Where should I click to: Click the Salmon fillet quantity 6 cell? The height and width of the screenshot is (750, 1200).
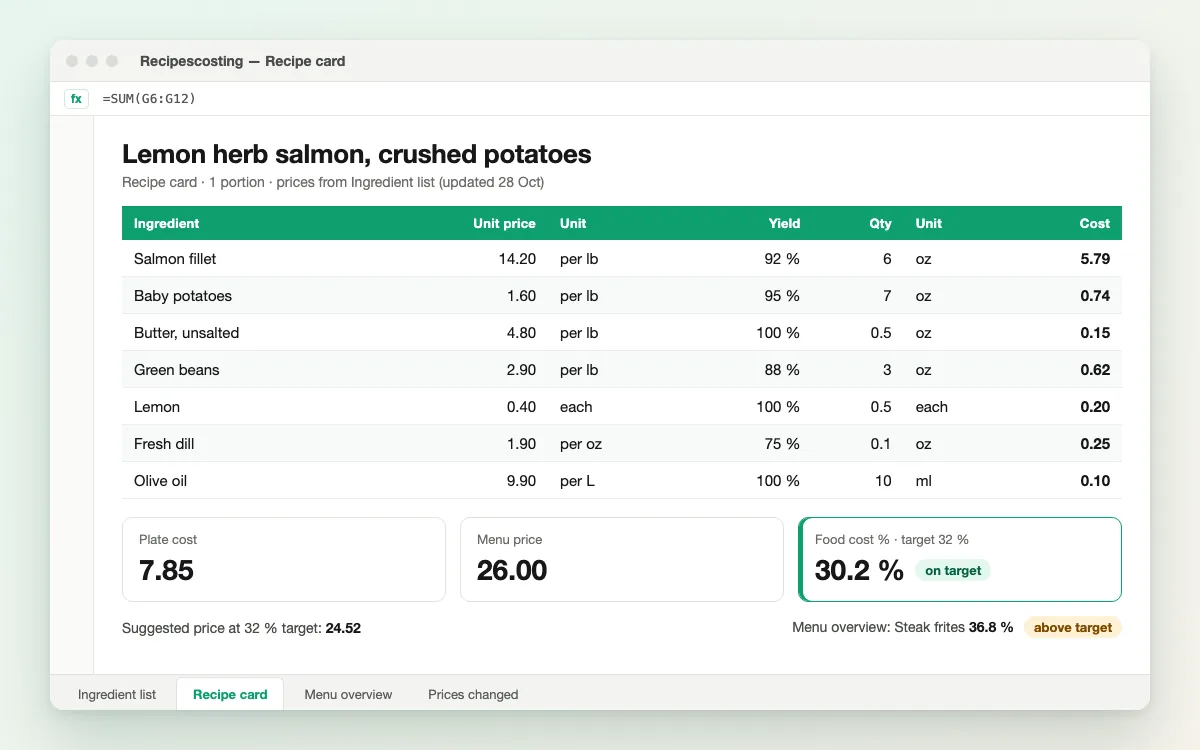tap(886, 259)
